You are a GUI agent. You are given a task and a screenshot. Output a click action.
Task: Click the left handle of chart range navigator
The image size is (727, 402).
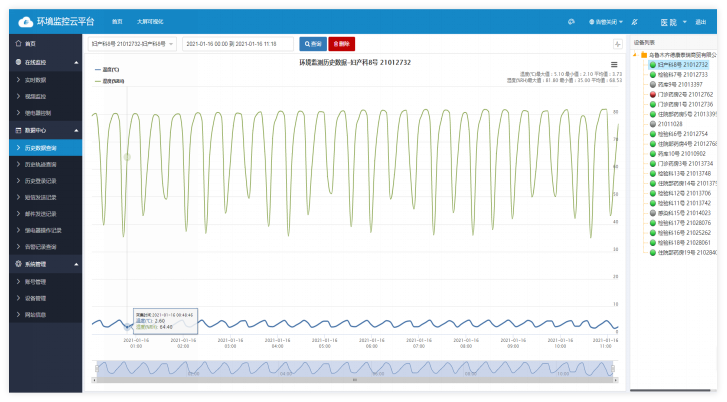click(97, 368)
